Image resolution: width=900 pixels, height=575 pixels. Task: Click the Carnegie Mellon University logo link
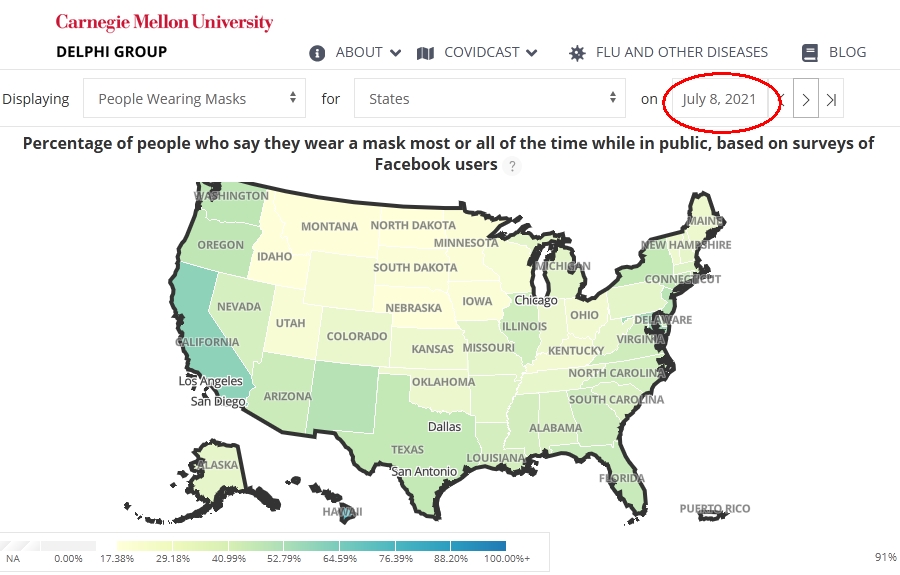coord(164,22)
